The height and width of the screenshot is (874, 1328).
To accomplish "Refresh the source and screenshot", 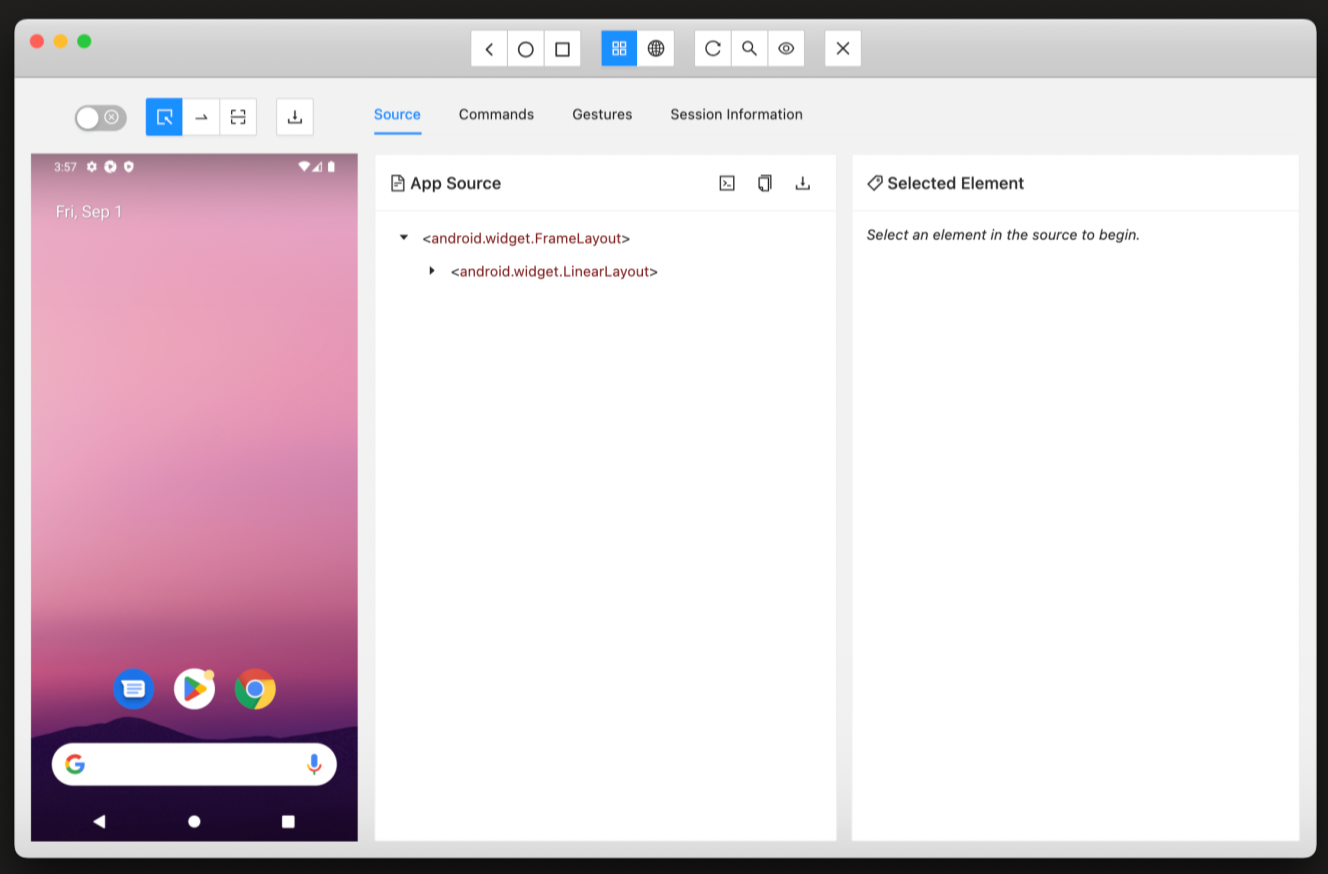I will 712,48.
